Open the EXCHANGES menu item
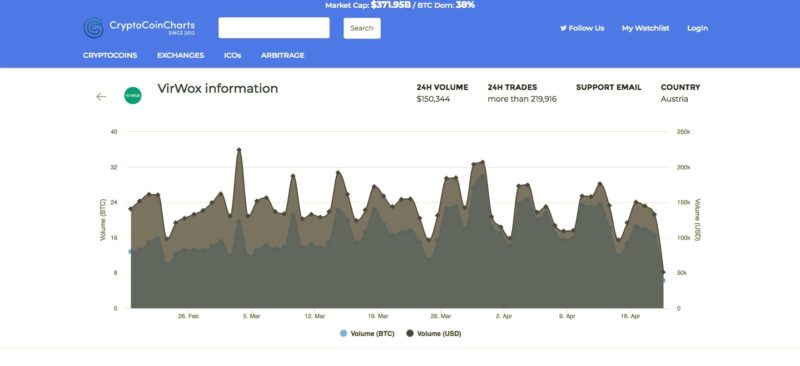Image resolution: width=800 pixels, height=366 pixels. pyautogui.click(x=181, y=55)
